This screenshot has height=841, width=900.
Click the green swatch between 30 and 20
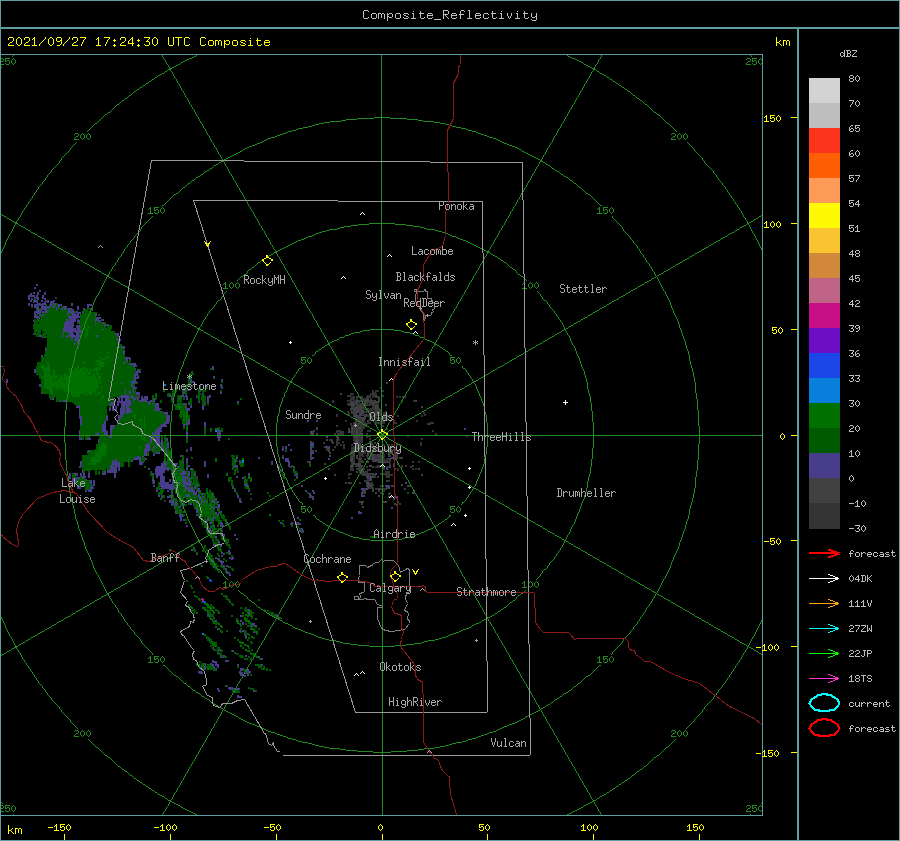click(x=824, y=416)
